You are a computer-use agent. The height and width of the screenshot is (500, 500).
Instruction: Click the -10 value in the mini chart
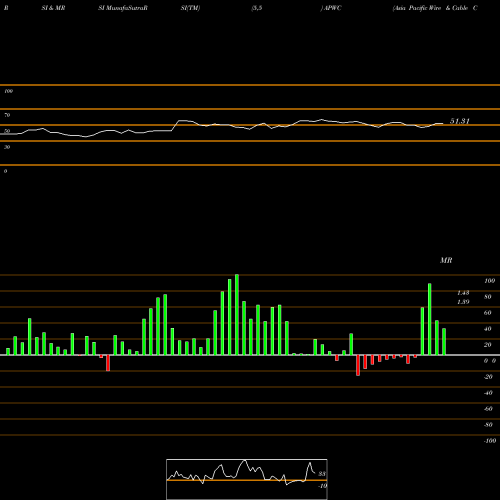tap(322, 486)
